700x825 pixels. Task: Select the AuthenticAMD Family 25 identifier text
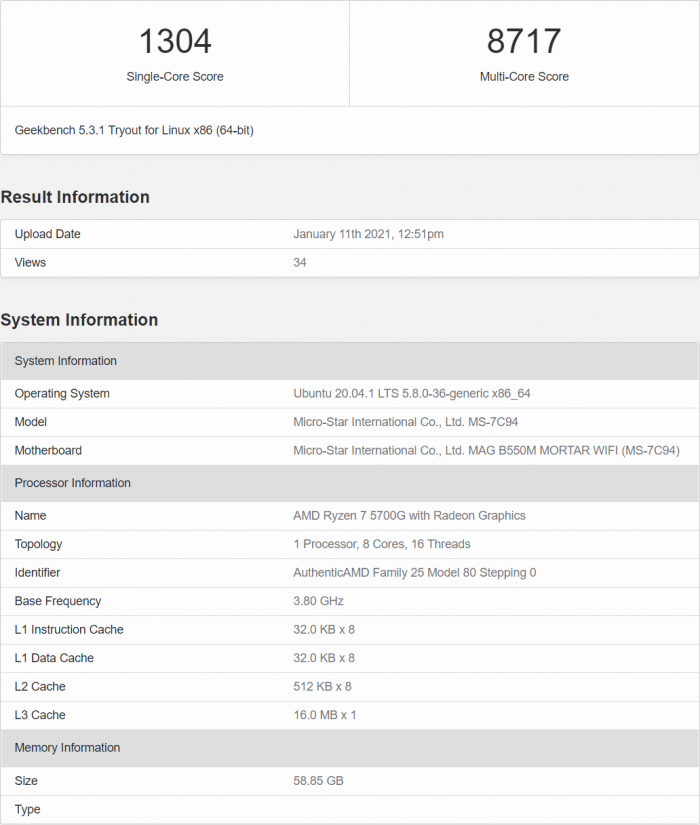pos(415,572)
